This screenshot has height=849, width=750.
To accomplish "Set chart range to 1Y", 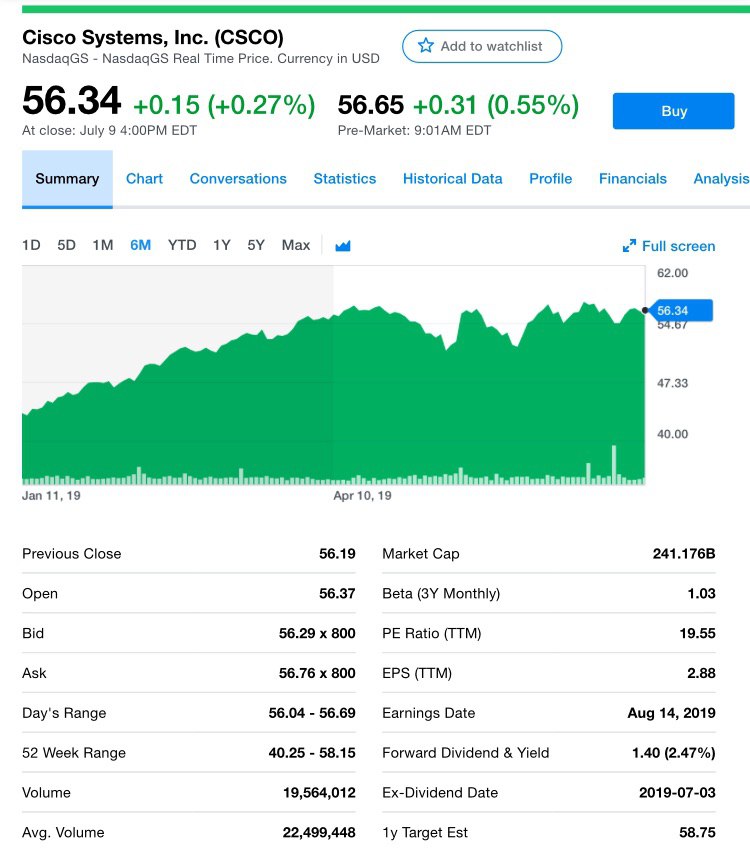I will coord(221,245).
